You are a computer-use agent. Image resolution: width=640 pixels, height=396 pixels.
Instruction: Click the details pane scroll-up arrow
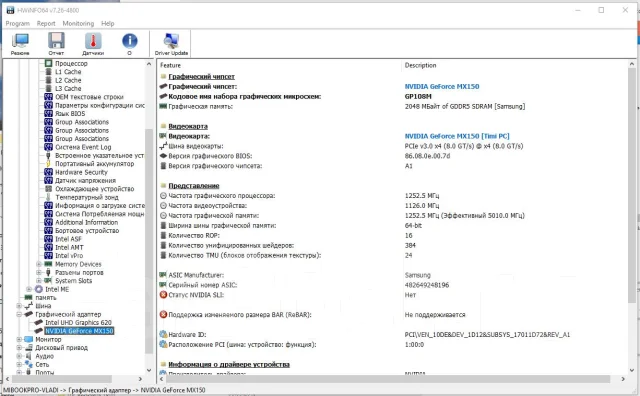pos(632,64)
